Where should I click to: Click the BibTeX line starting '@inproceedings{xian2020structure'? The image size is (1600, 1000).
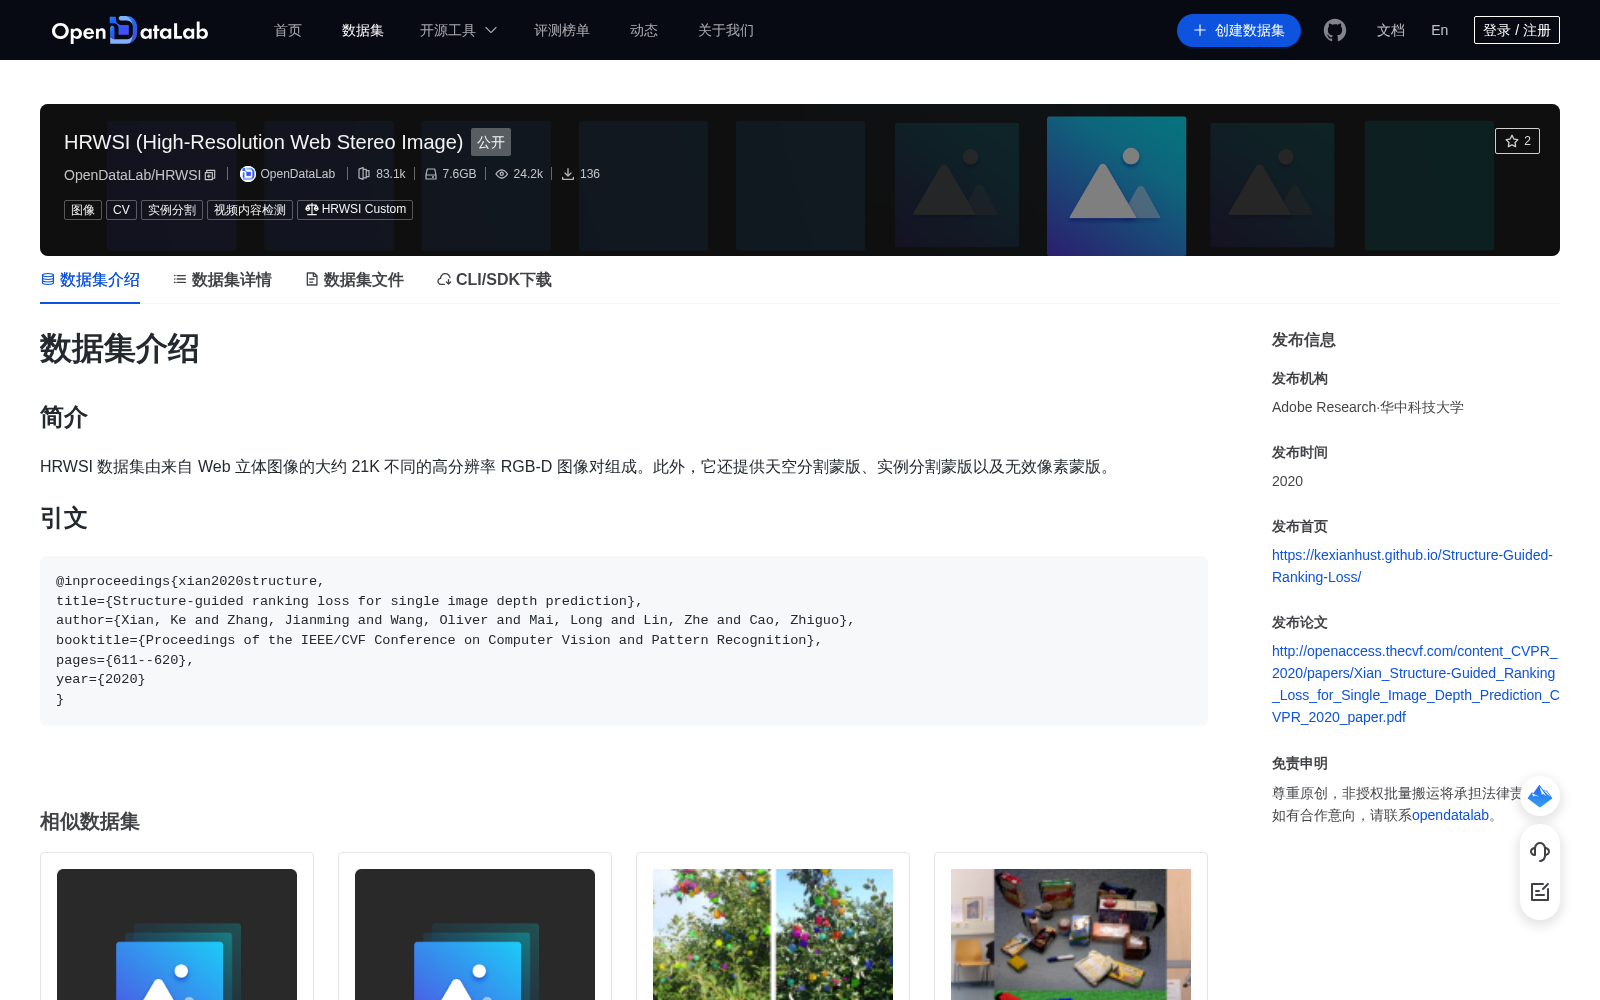[x=190, y=581]
